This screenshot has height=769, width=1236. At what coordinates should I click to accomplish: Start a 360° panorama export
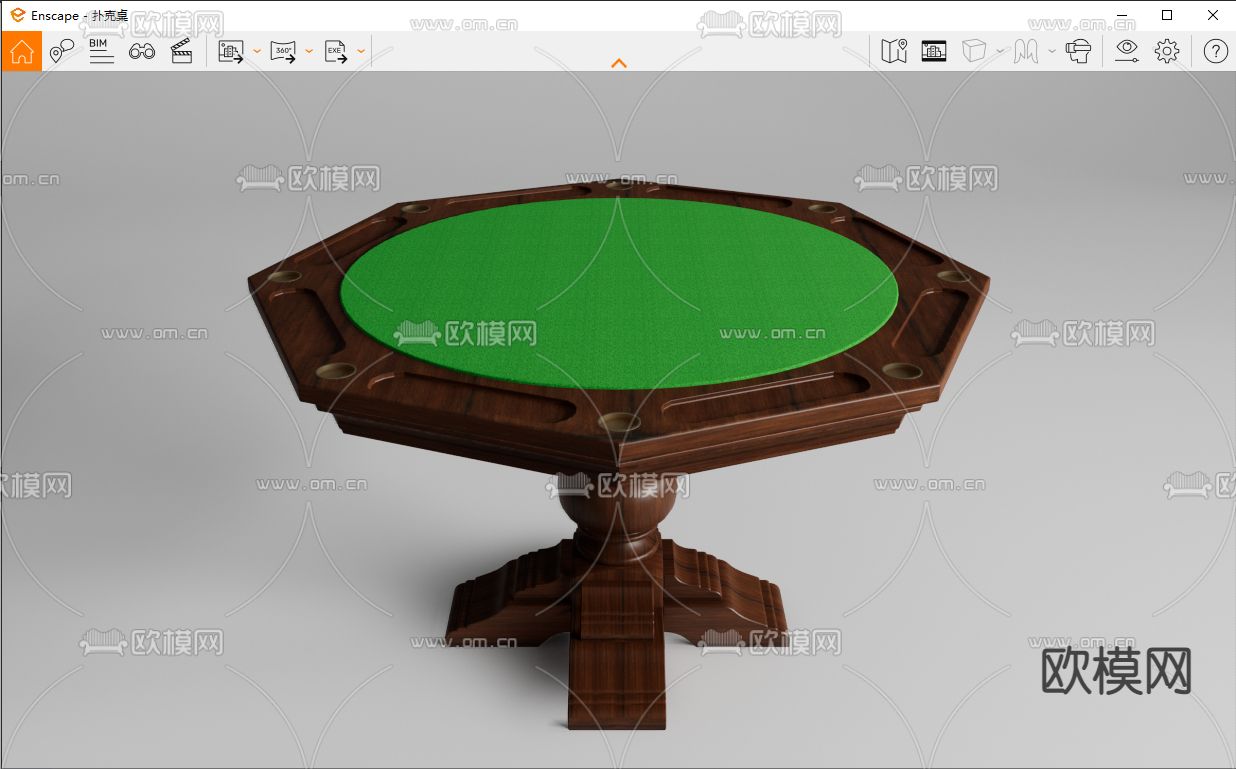[283, 51]
